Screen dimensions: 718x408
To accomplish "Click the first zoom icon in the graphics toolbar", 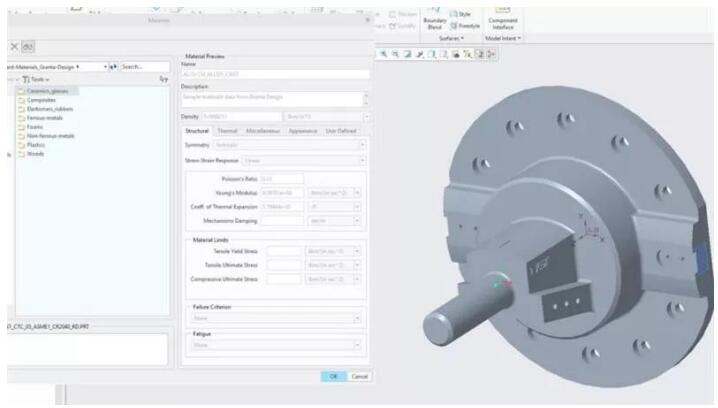I will (384, 52).
